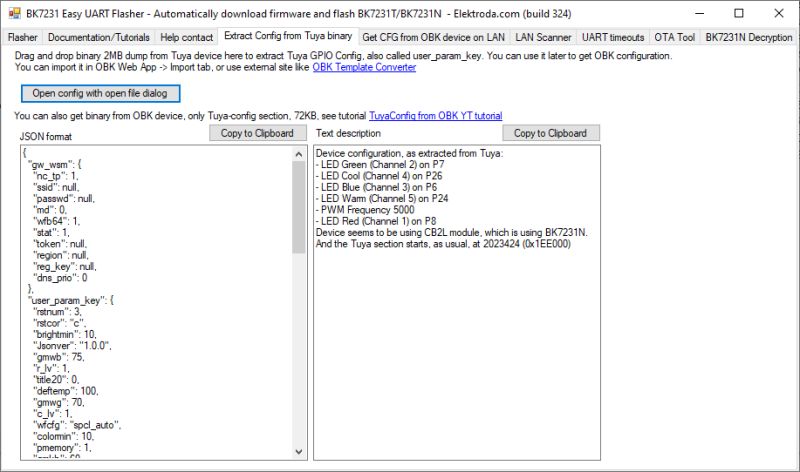Image resolution: width=800 pixels, height=472 pixels.
Task: Click the JSON scrollbar down arrow
Action: 299,452
